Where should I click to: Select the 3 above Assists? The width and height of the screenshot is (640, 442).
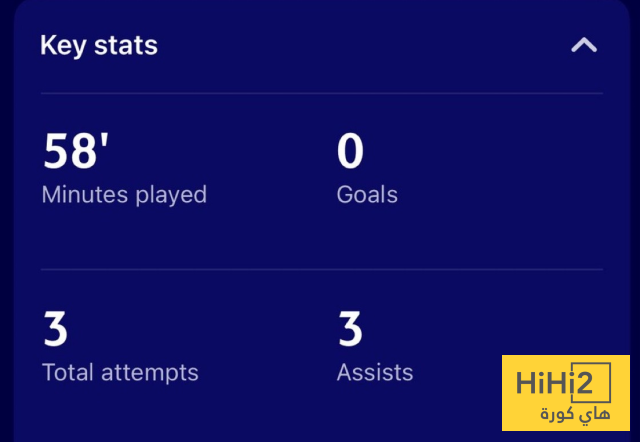pyautogui.click(x=350, y=330)
